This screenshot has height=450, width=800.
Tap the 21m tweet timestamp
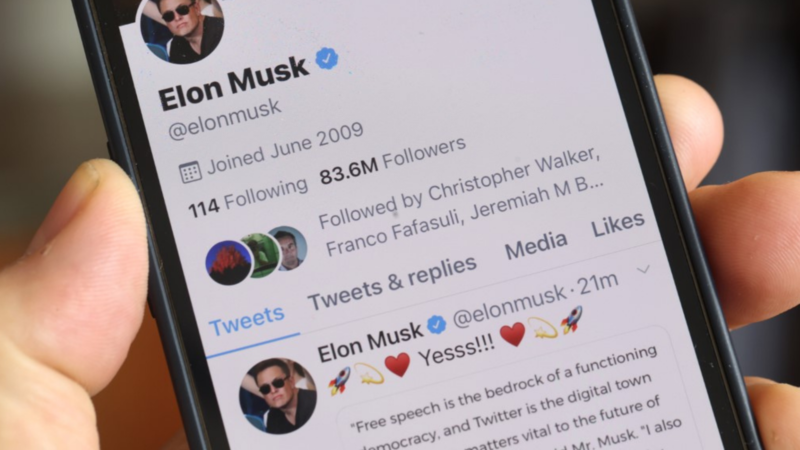599,284
